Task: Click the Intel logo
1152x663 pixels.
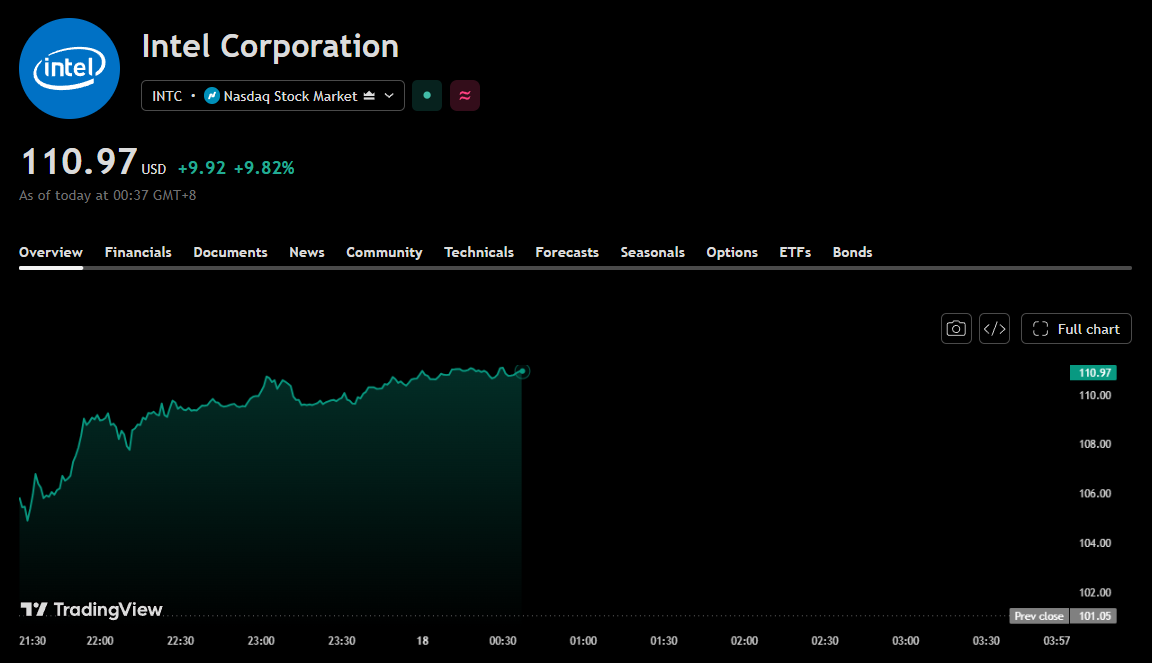Action: point(69,68)
